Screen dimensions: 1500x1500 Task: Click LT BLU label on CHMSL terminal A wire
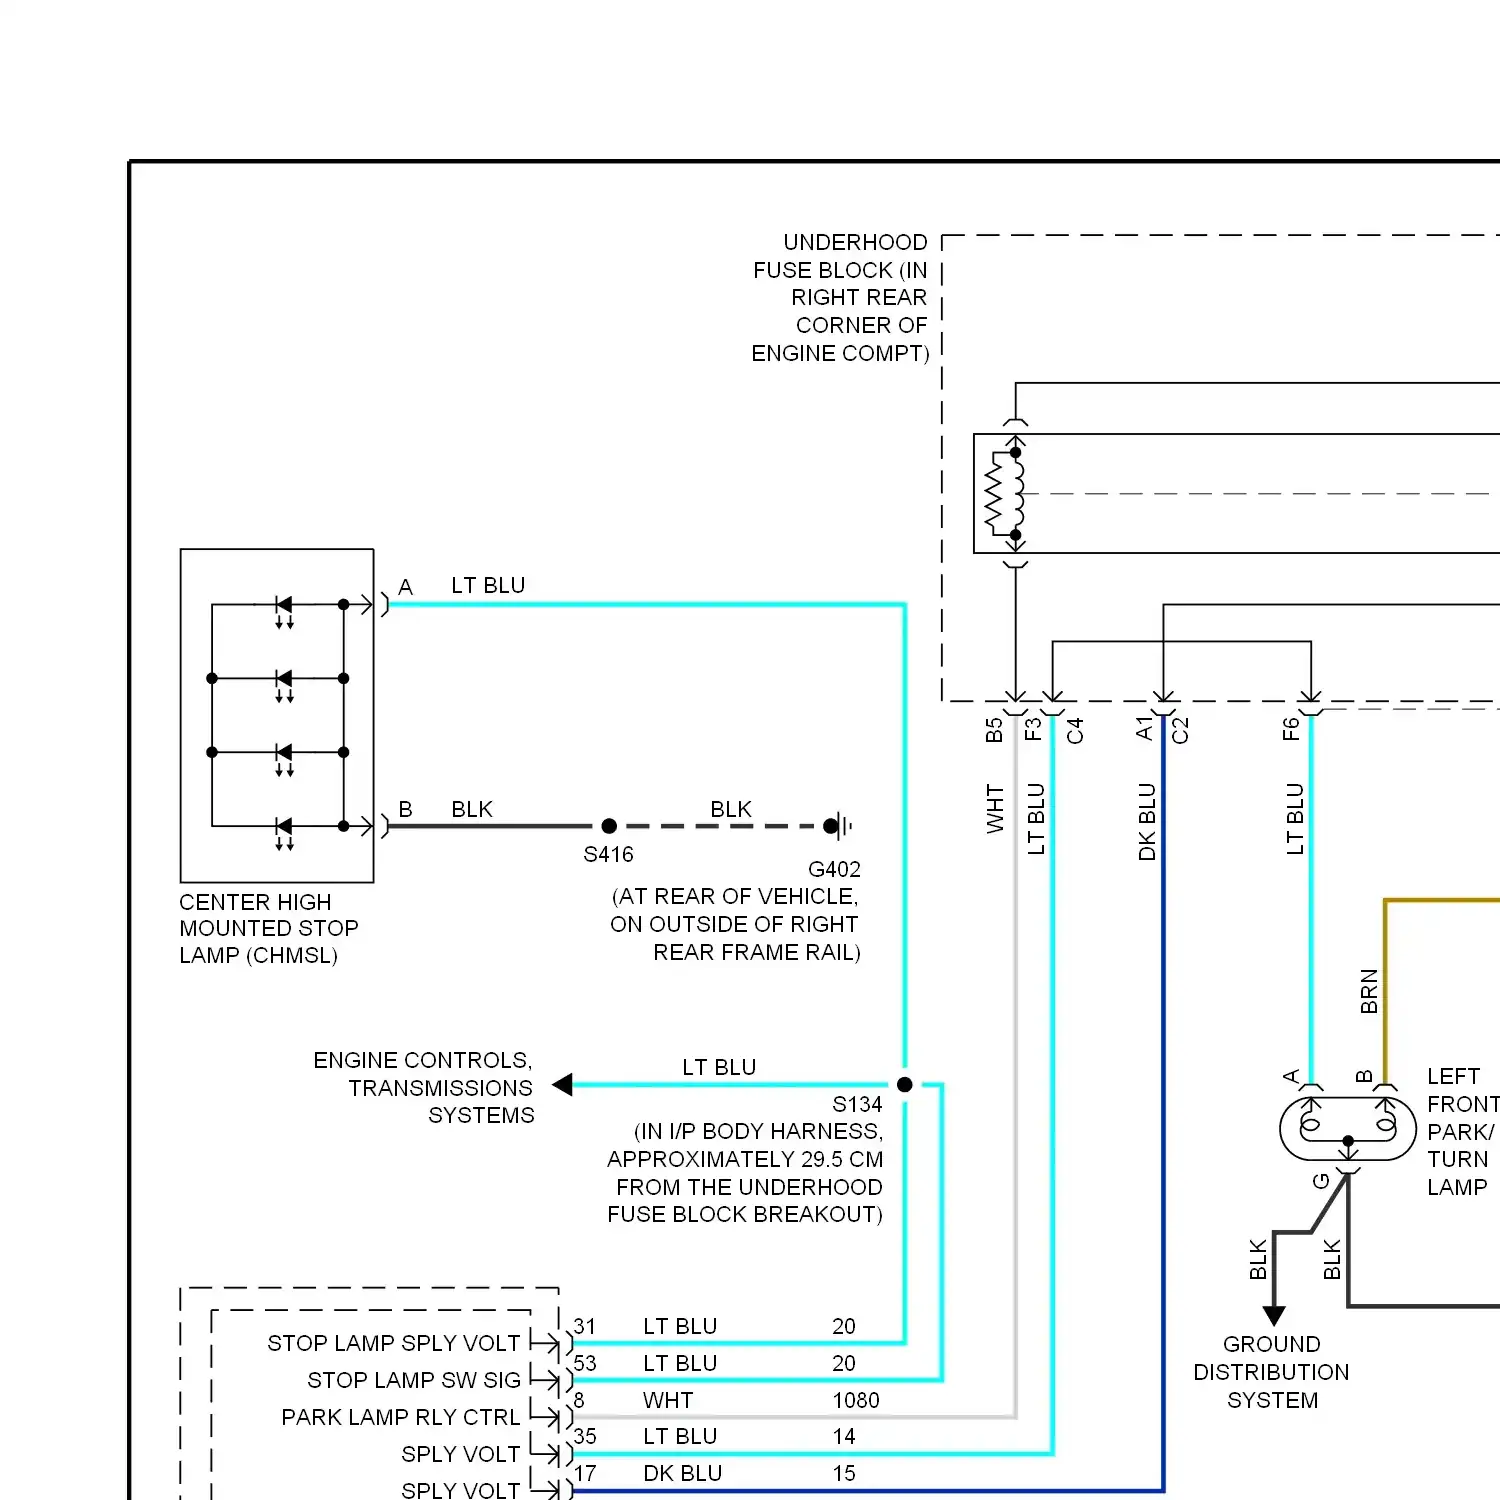488,585
